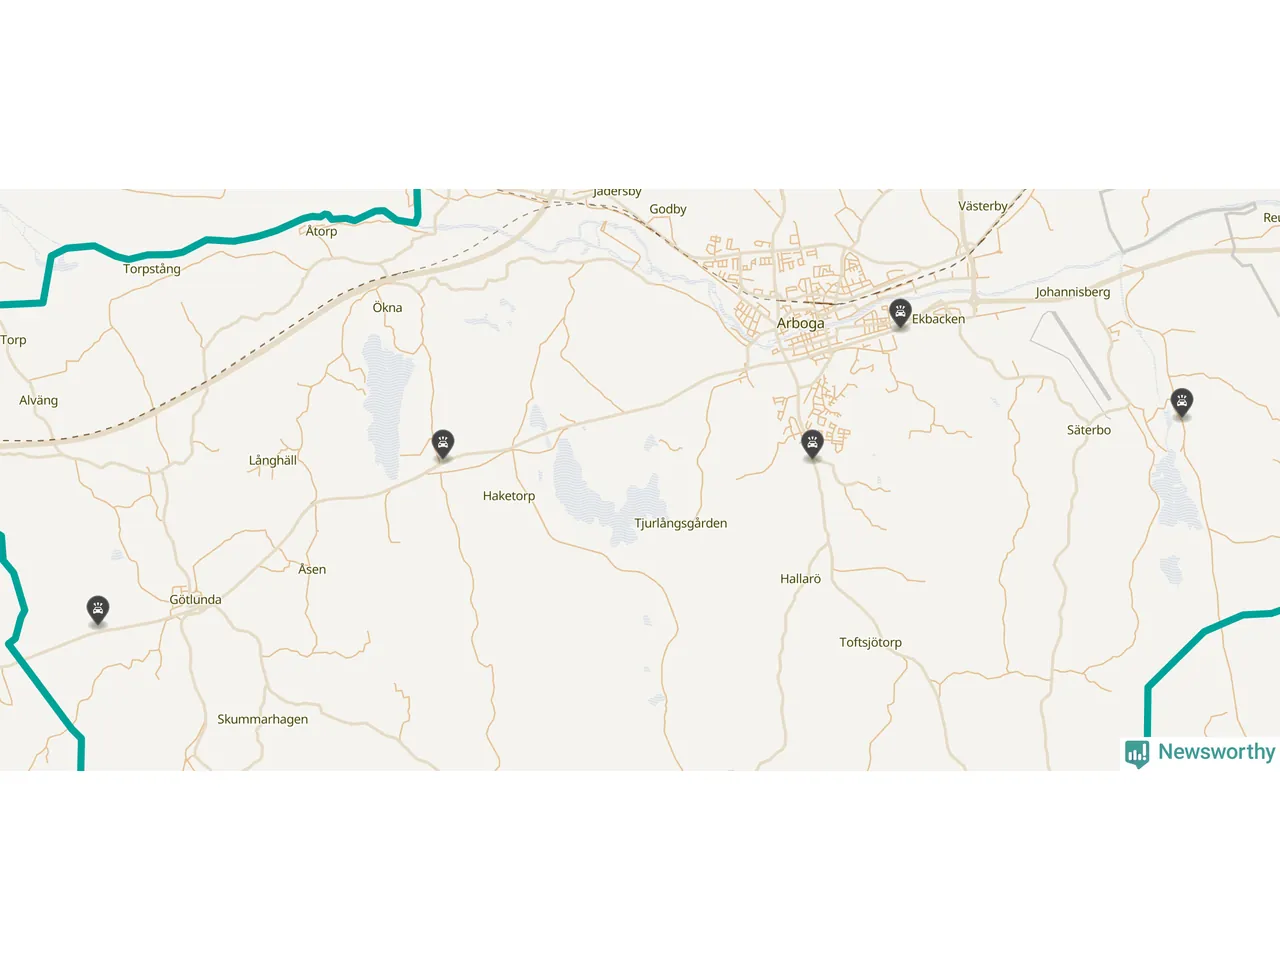1280x960 pixels.
Task: Select the Tjurlångsgården label
Action: (681, 523)
